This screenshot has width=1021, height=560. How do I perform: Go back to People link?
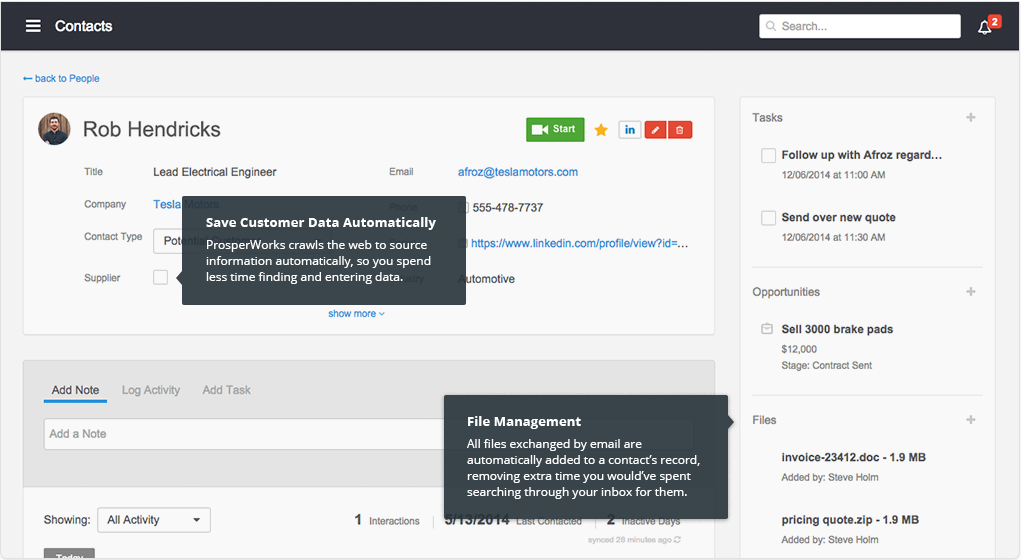point(61,78)
